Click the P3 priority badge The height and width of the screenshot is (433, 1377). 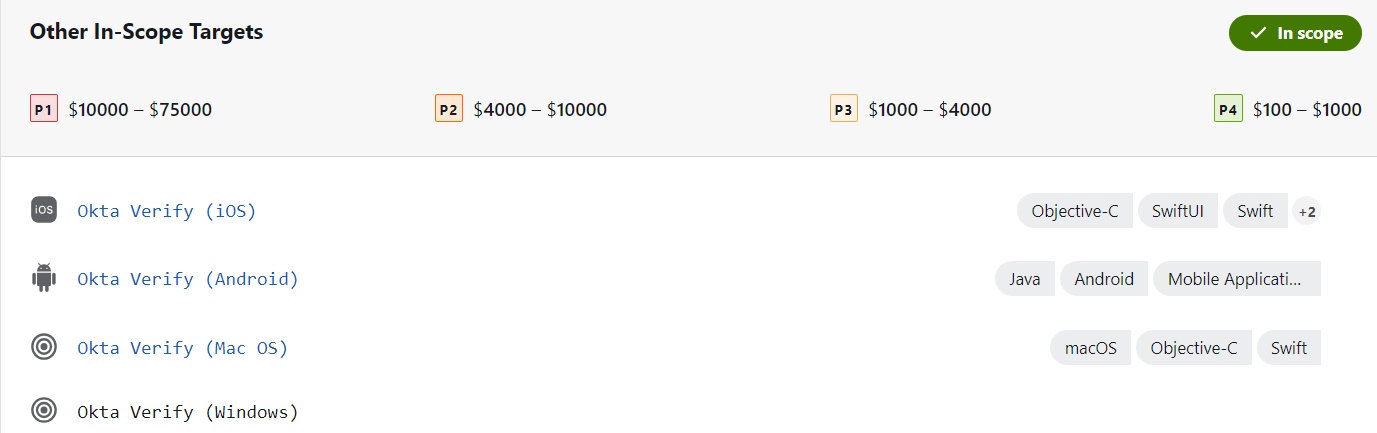click(x=844, y=109)
